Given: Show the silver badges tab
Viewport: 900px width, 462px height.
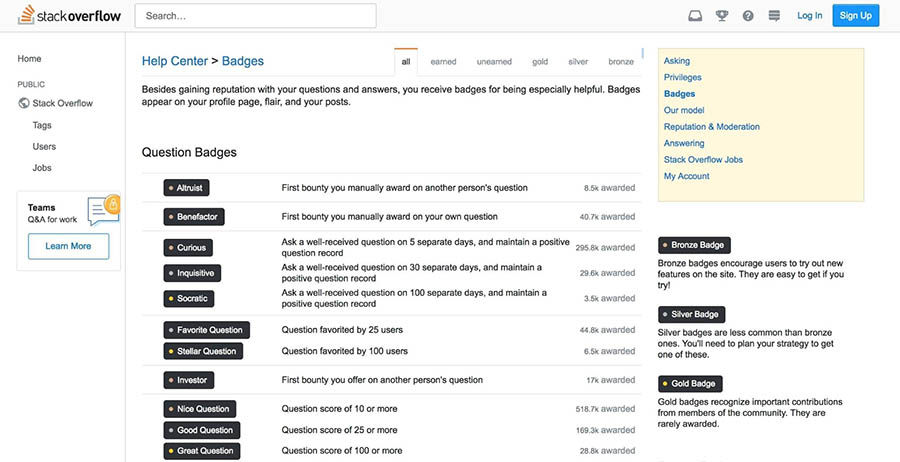Looking at the screenshot, I should click(578, 62).
